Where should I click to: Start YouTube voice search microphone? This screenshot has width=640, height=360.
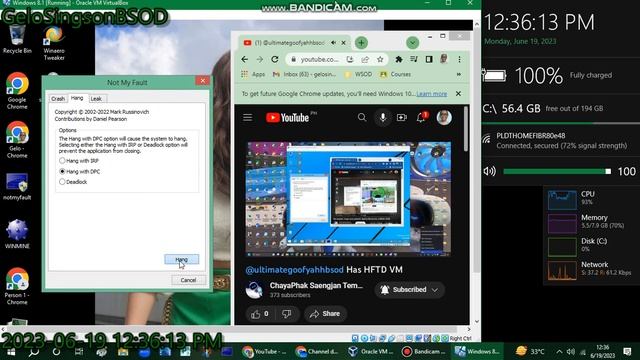[383, 118]
